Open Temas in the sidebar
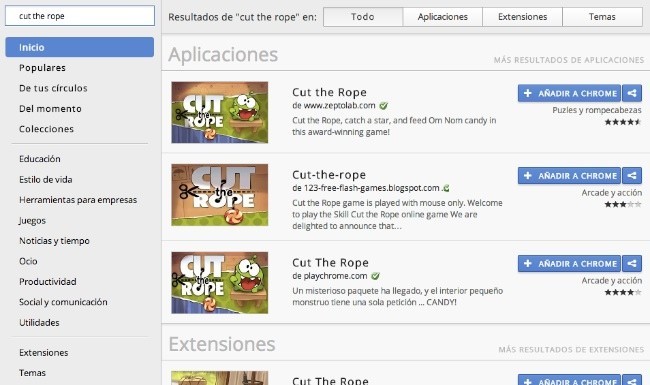 pyautogui.click(x=32, y=373)
